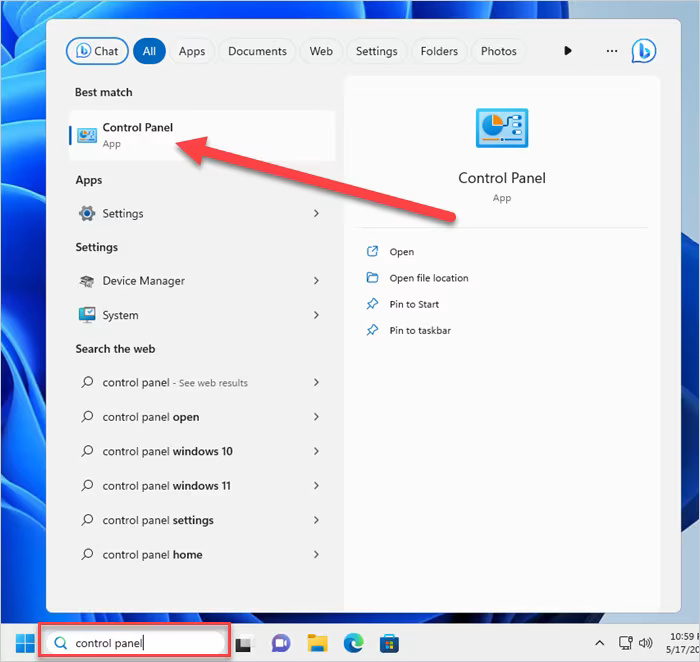Choose Pin to Start
Image resolution: width=700 pixels, height=662 pixels.
[414, 304]
